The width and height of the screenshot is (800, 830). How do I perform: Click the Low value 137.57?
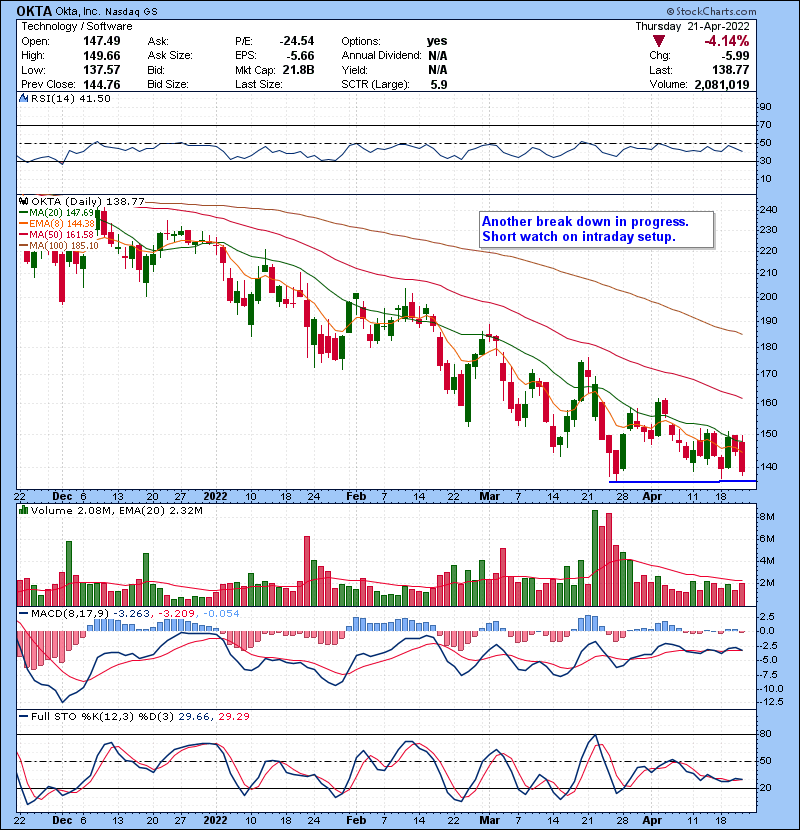[x=102, y=70]
